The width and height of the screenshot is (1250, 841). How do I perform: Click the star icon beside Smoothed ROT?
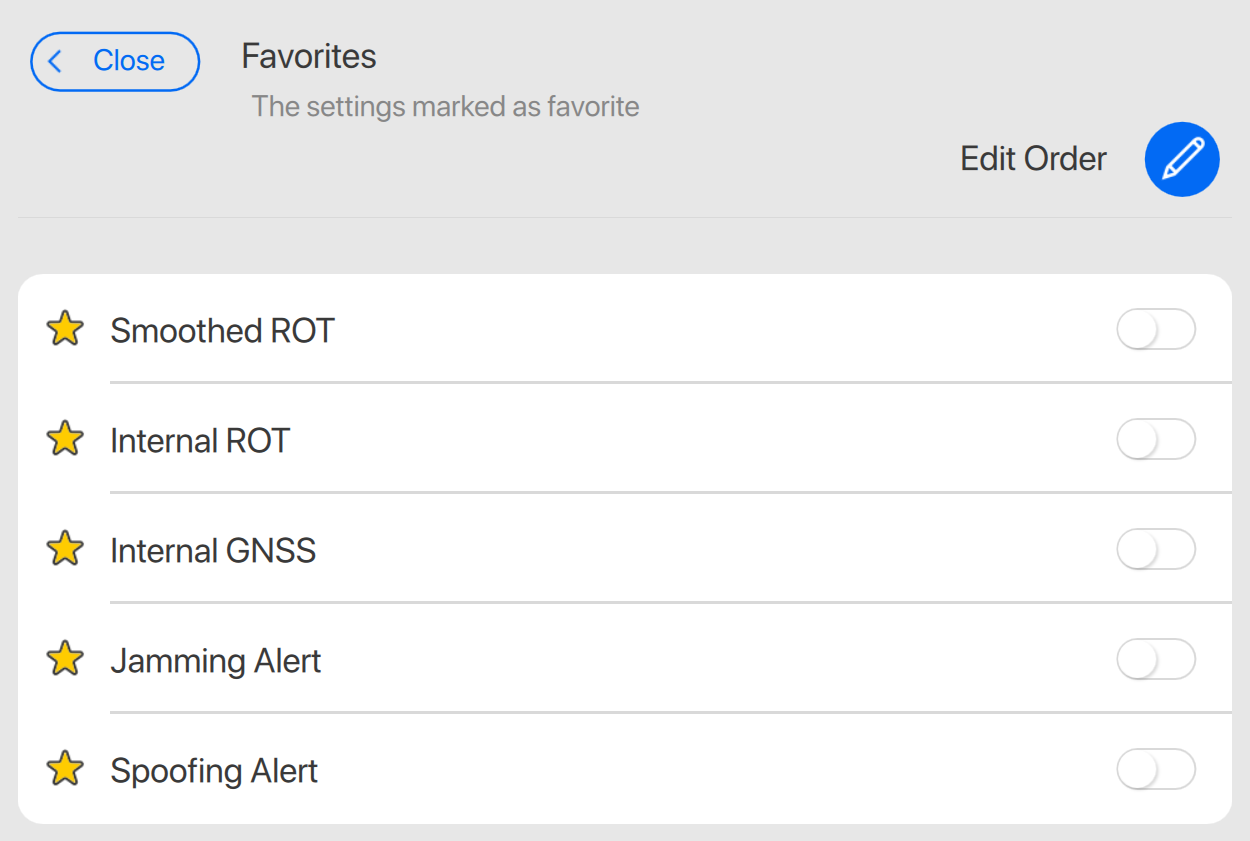point(65,329)
